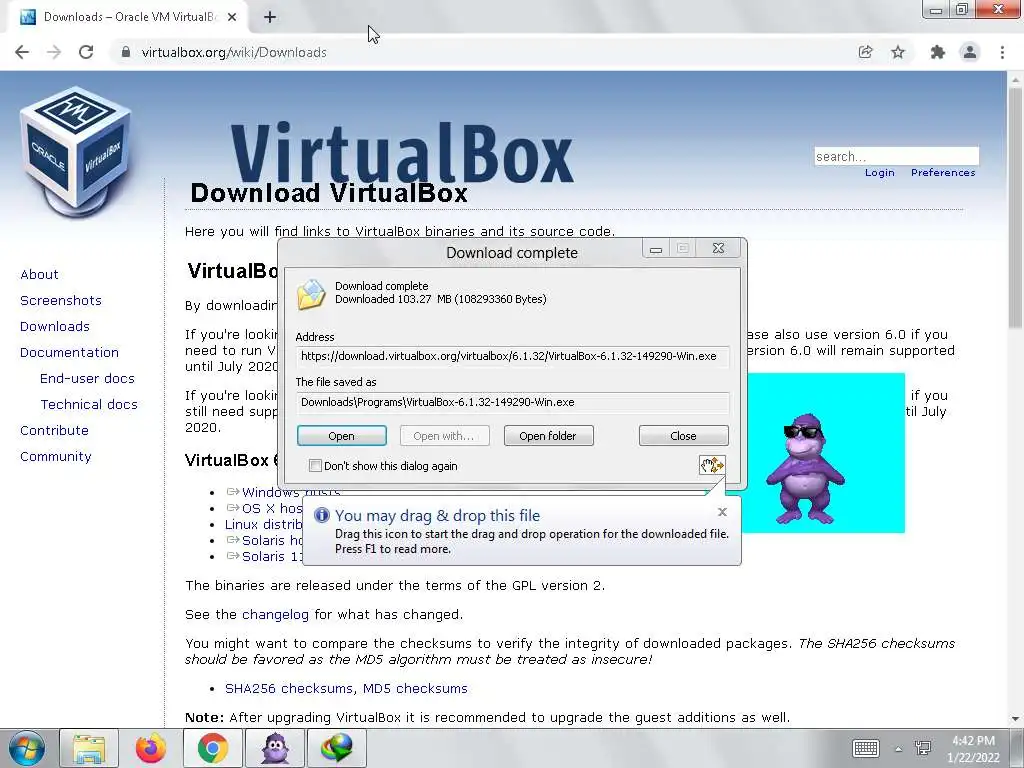The width and height of the screenshot is (1024, 768).
Task: Click the browser back arrow
Action: (x=22, y=52)
